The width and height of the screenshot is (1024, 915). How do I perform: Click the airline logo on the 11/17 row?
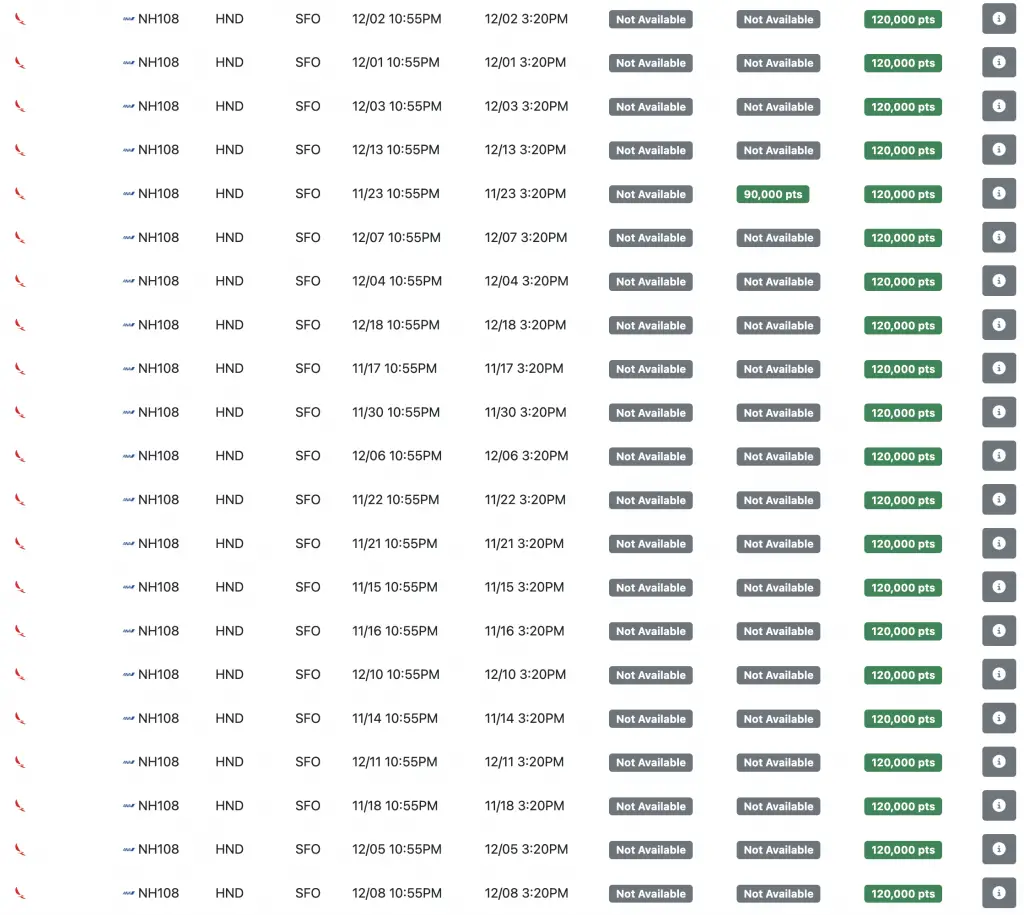(x=20, y=368)
